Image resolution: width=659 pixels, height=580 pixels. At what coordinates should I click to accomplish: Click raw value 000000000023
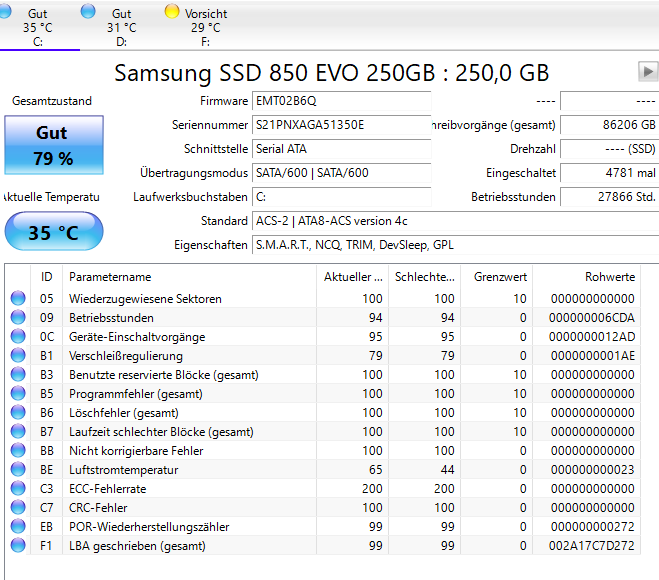(593, 470)
